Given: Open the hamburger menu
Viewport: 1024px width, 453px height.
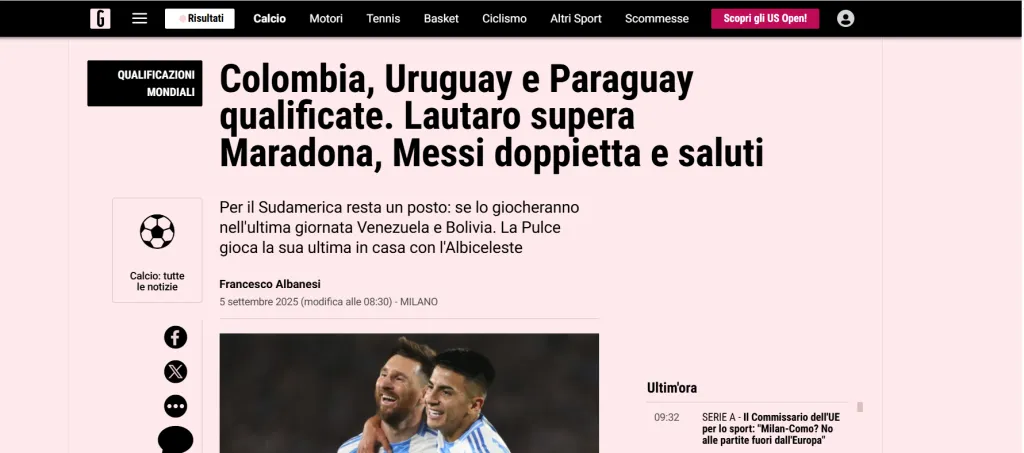Looking at the screenshot, I should (139, 18).
